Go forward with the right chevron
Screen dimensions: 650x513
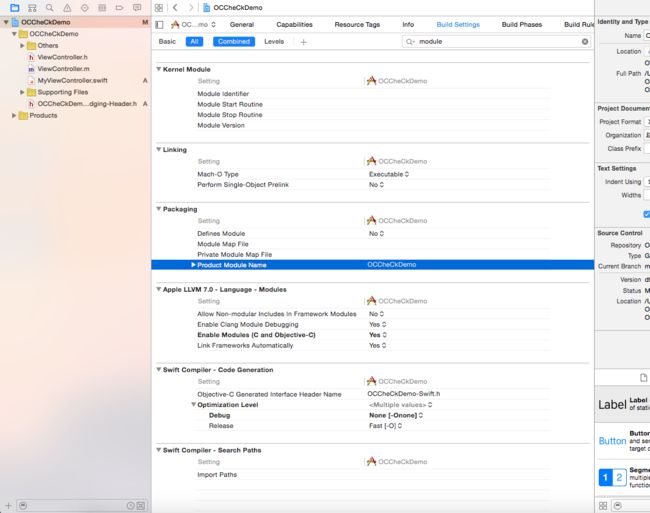coord(191,7)
